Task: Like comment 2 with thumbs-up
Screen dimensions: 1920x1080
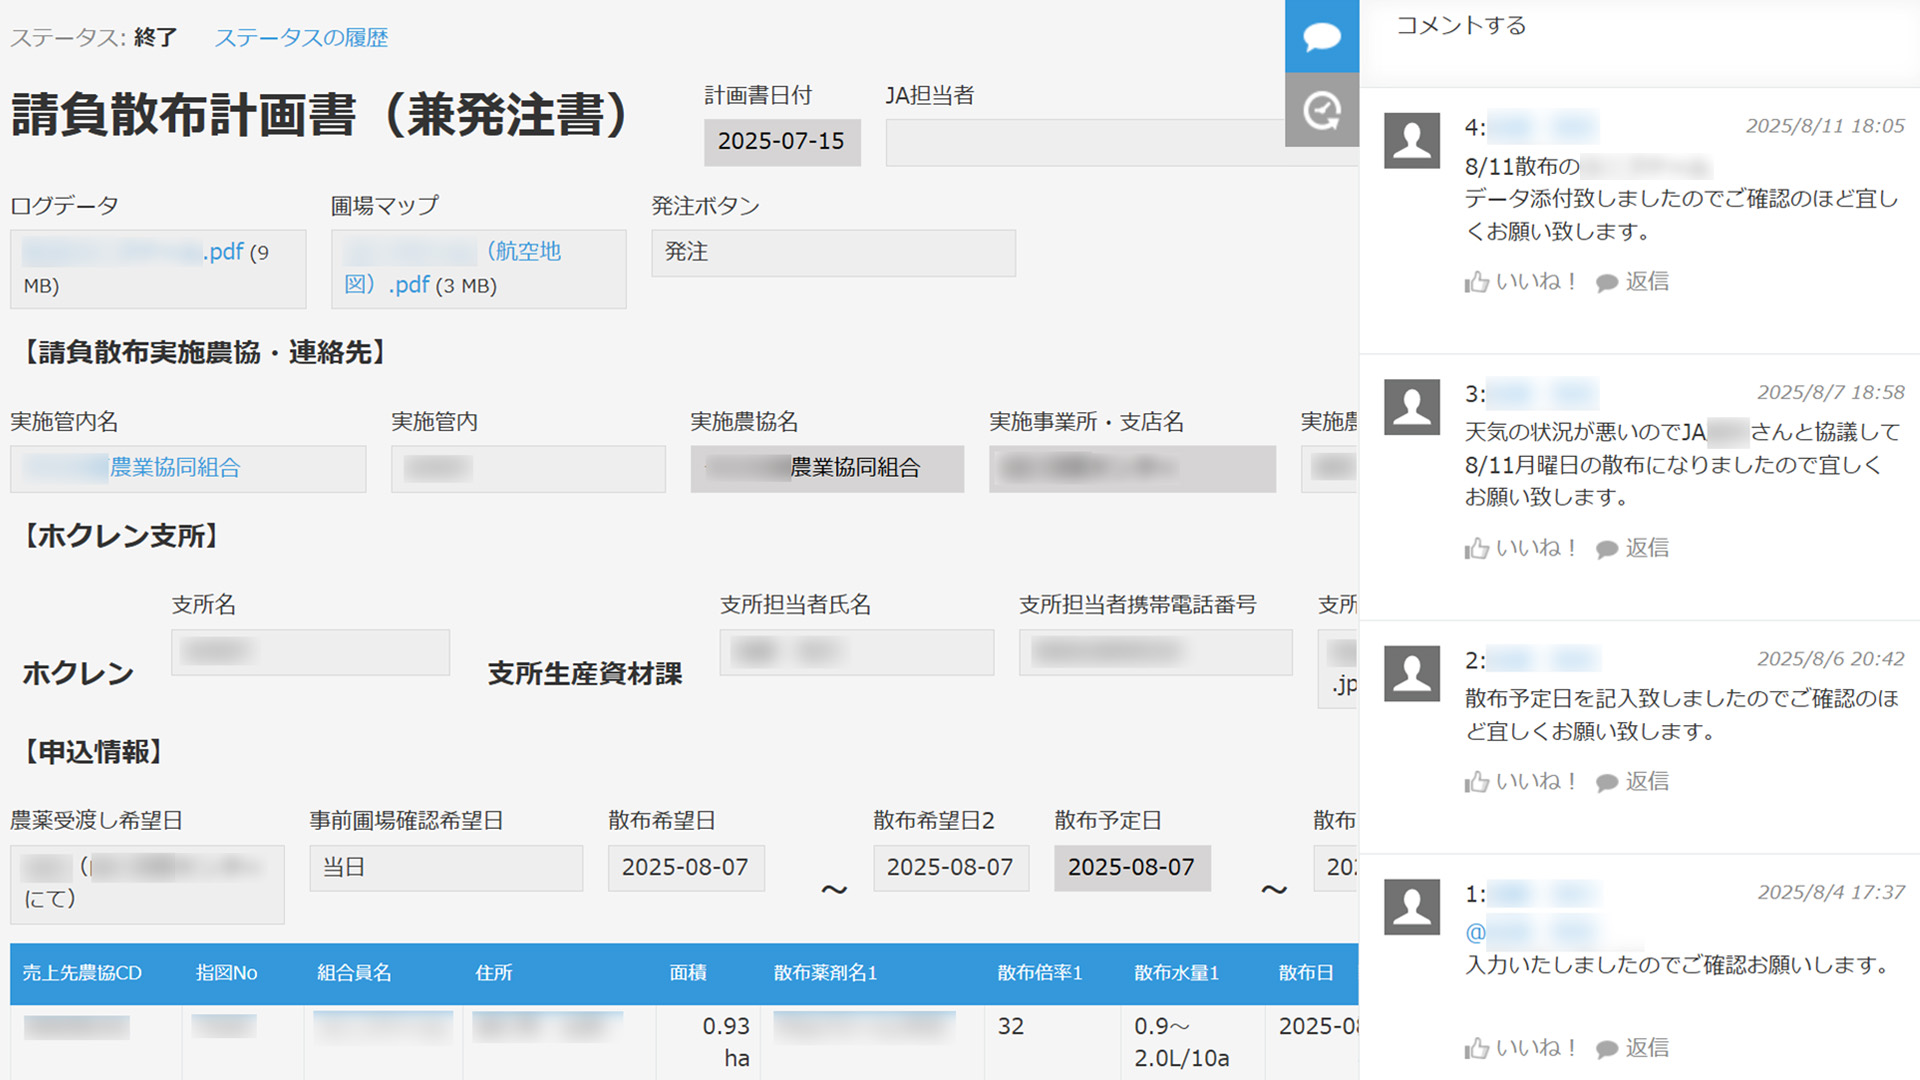Action: 1519,781
